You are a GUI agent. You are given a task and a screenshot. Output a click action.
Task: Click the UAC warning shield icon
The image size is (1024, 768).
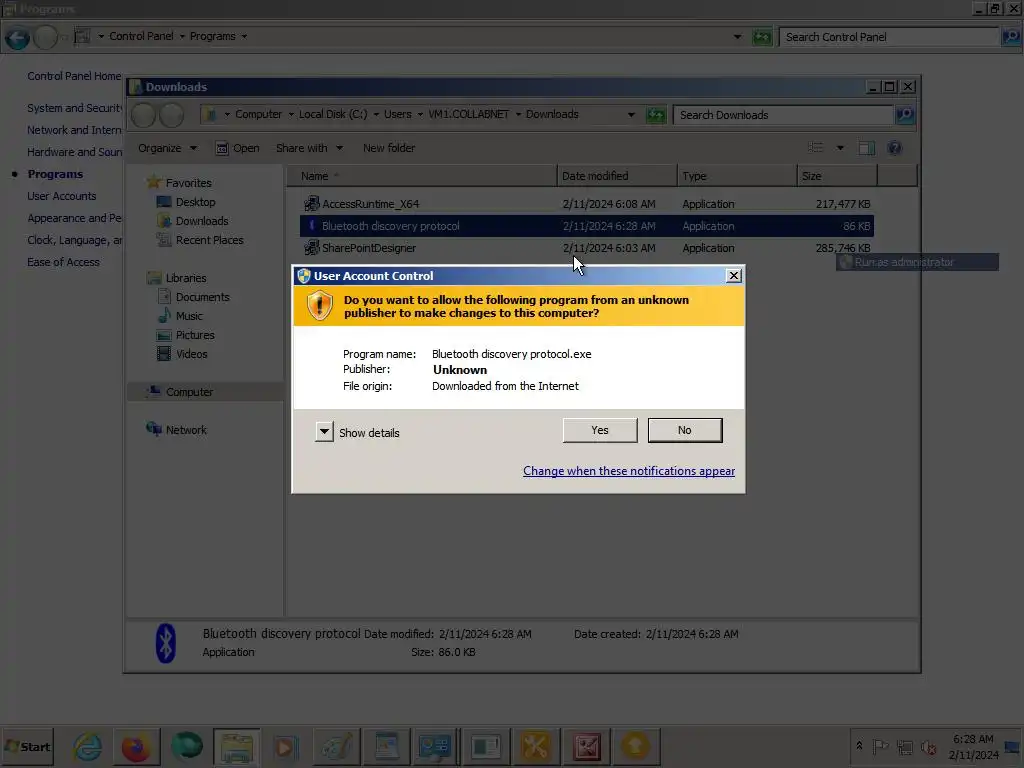pyautogui.click(x=319, y=306)
